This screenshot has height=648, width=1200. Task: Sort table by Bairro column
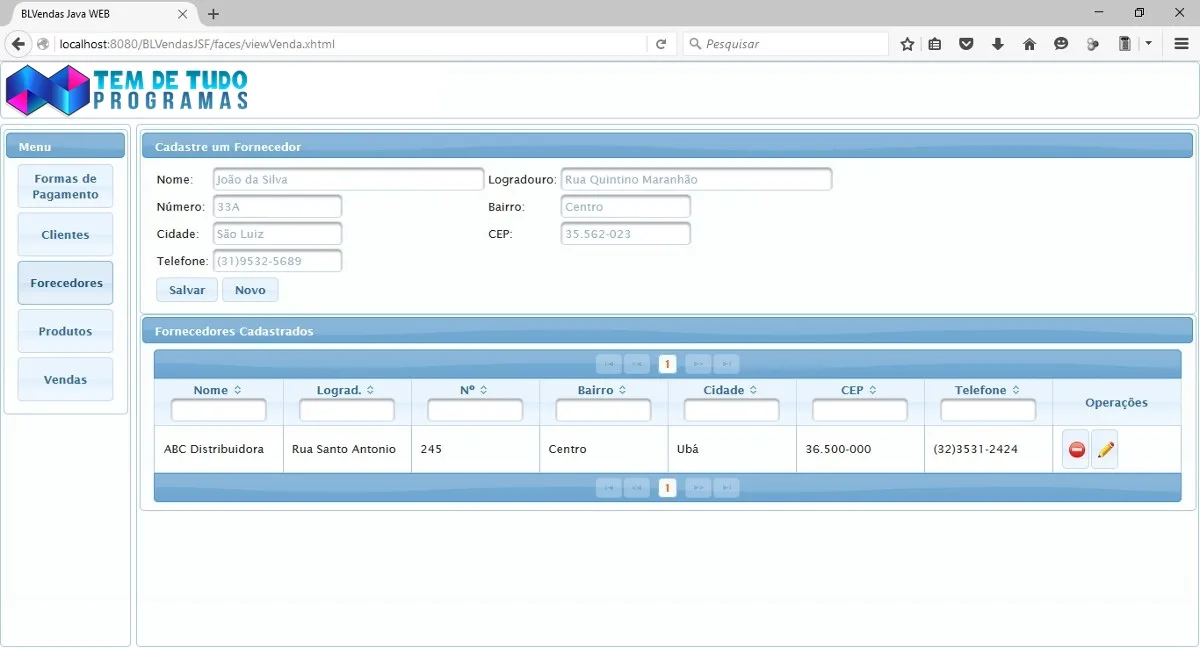[623, 390]
